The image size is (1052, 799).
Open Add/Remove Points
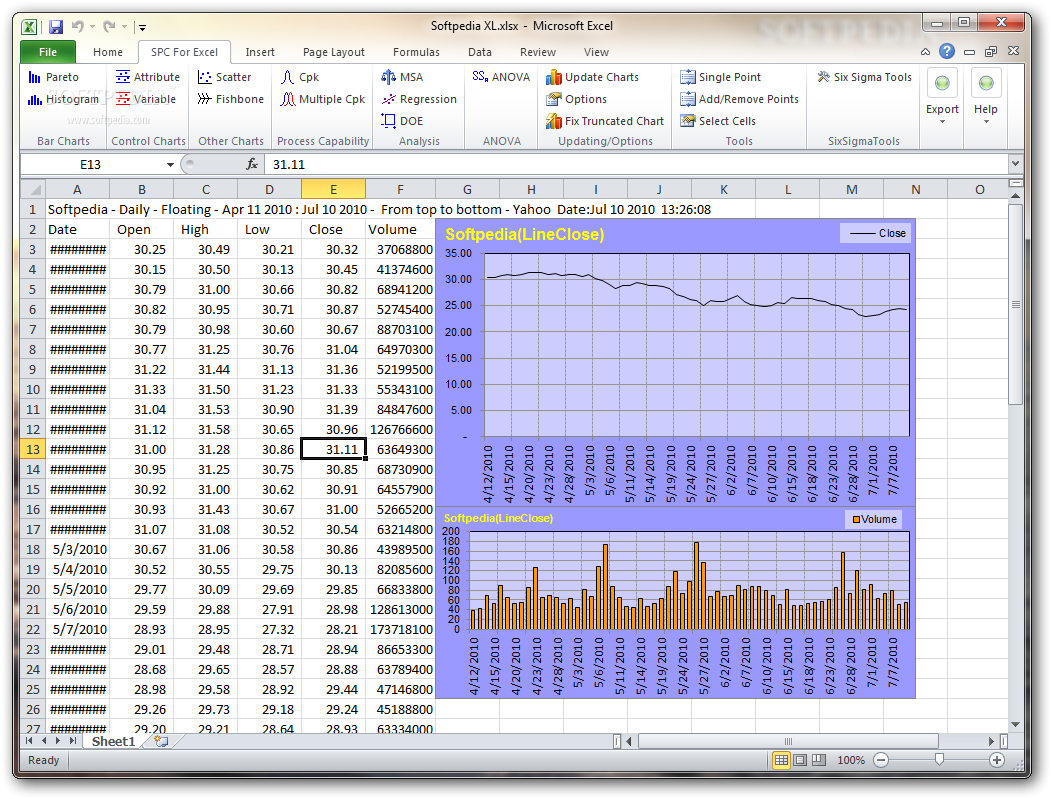click(x=739, y=99)
